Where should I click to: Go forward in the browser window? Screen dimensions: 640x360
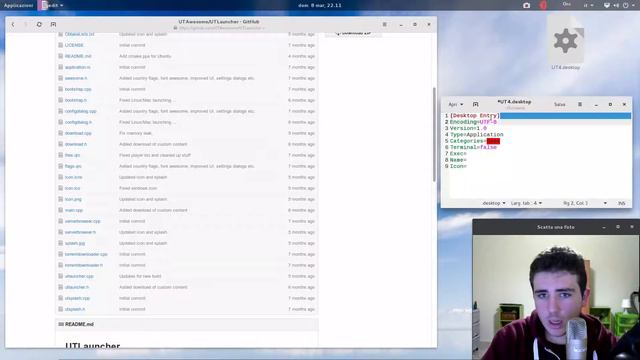(26, 24)
